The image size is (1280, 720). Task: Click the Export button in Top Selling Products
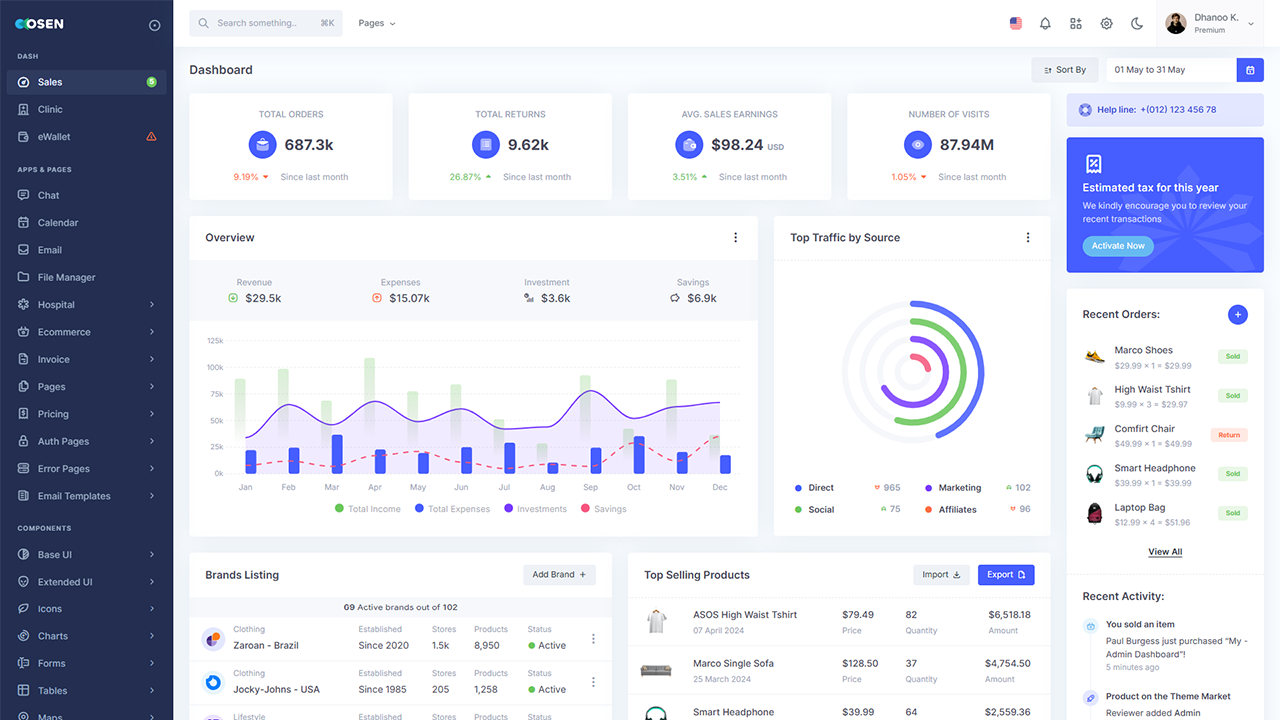[1006, 574]
